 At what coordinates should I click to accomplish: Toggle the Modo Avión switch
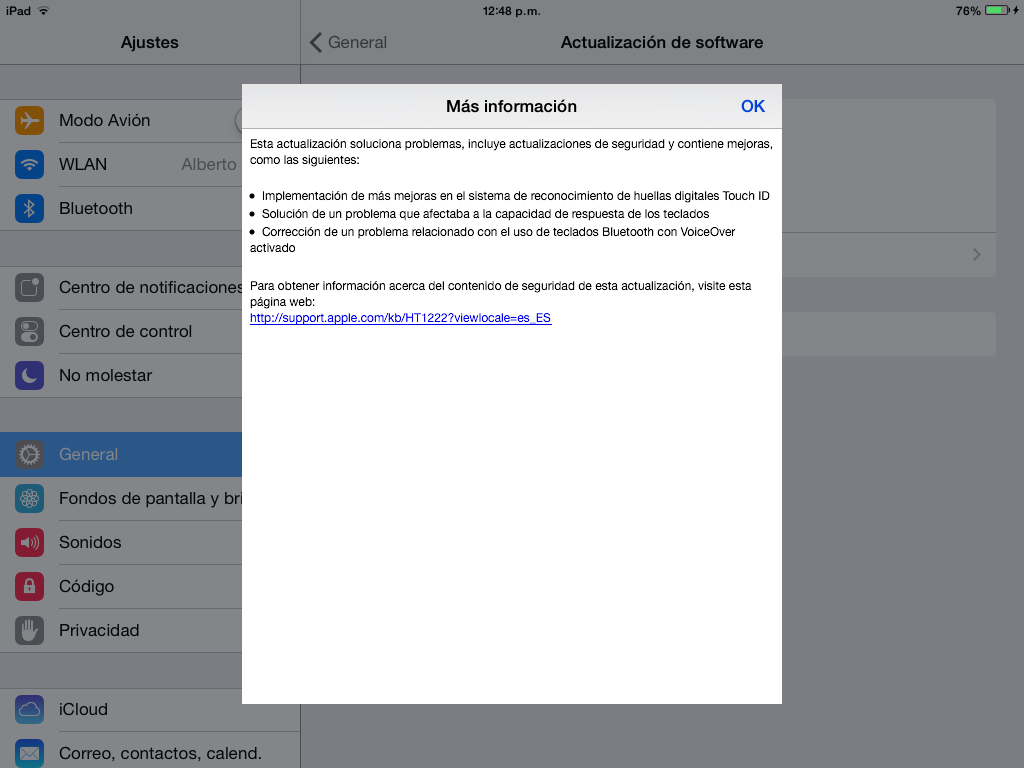tap(238, 121)
